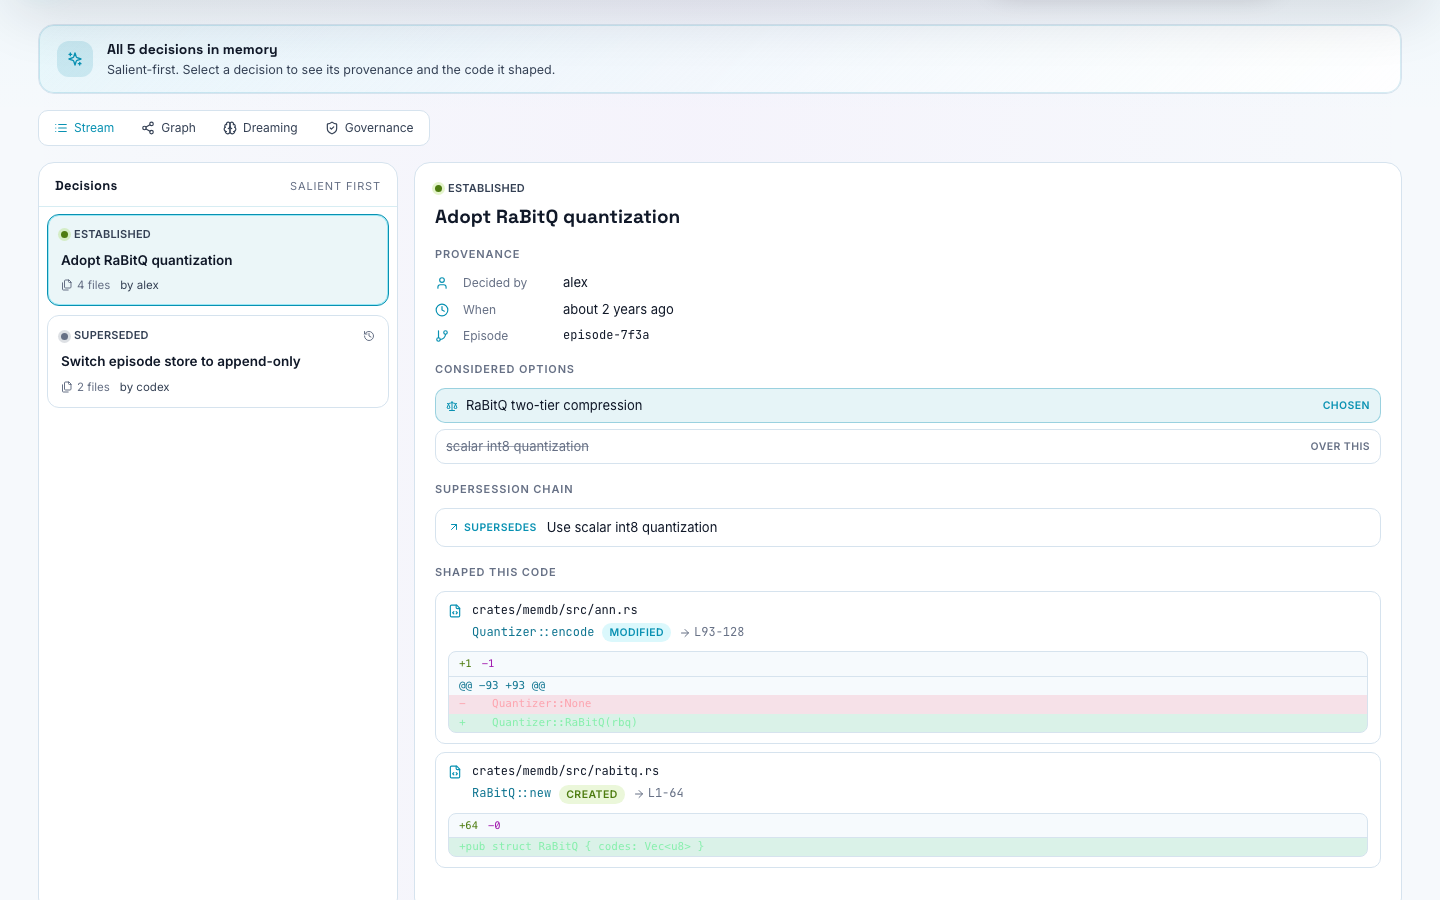Click the When clock icon
The image size is (1440, 900).
(442, 310)
